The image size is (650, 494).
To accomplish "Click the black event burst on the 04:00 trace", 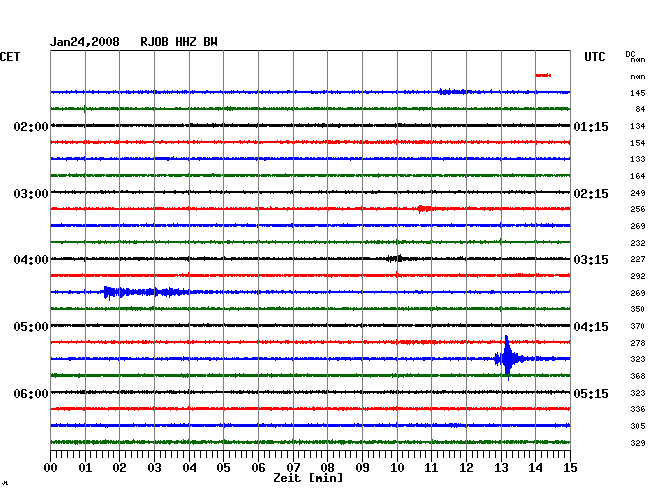I will pyautogui.click(x=397, y=259).
